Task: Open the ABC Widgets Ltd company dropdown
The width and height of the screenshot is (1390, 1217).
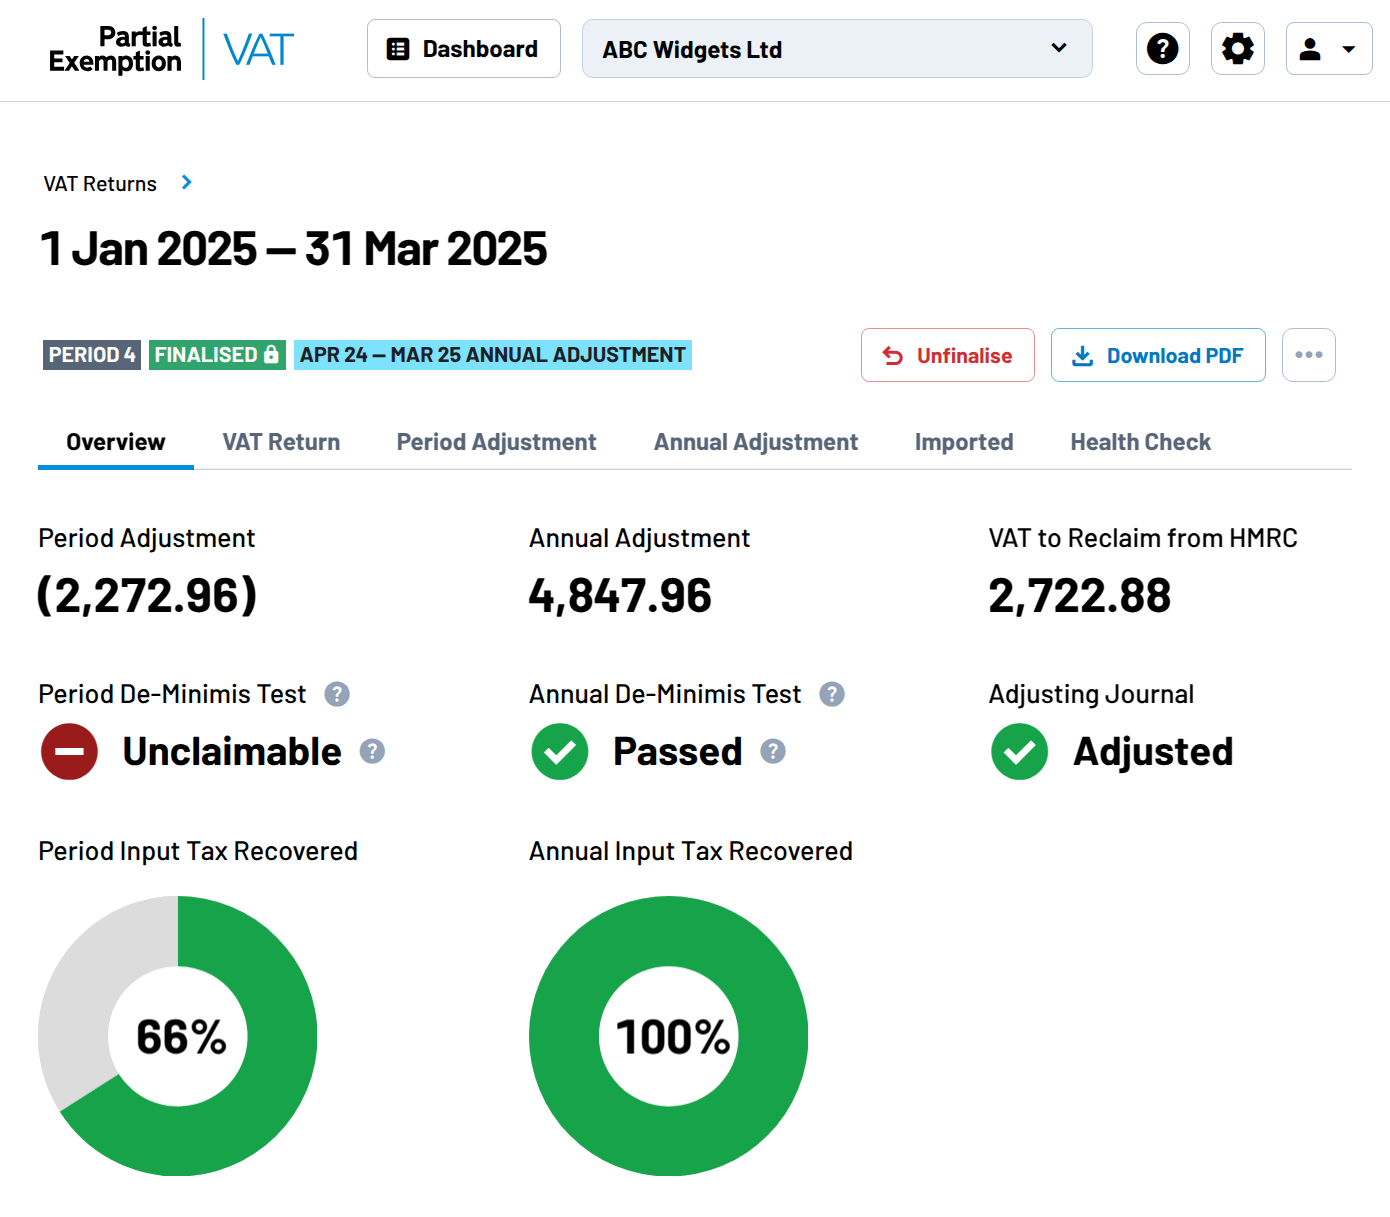Action: tap(836, 49)
